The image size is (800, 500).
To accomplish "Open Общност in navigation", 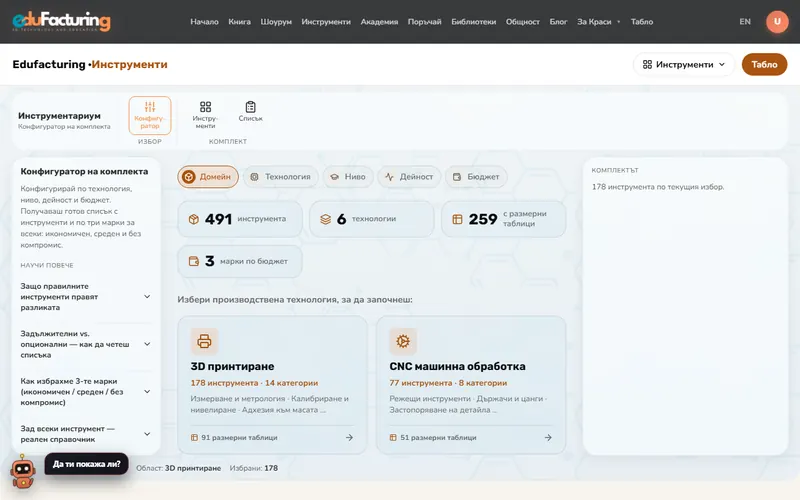I will point(522,21).
